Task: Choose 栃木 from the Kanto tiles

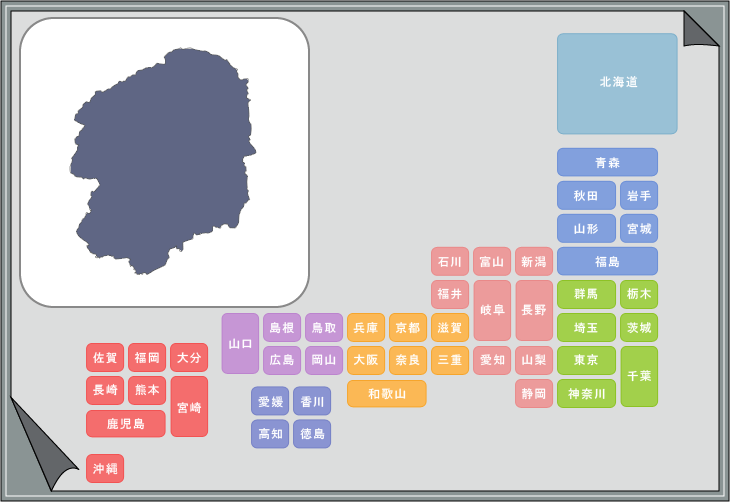Action: tap(638, 294)
